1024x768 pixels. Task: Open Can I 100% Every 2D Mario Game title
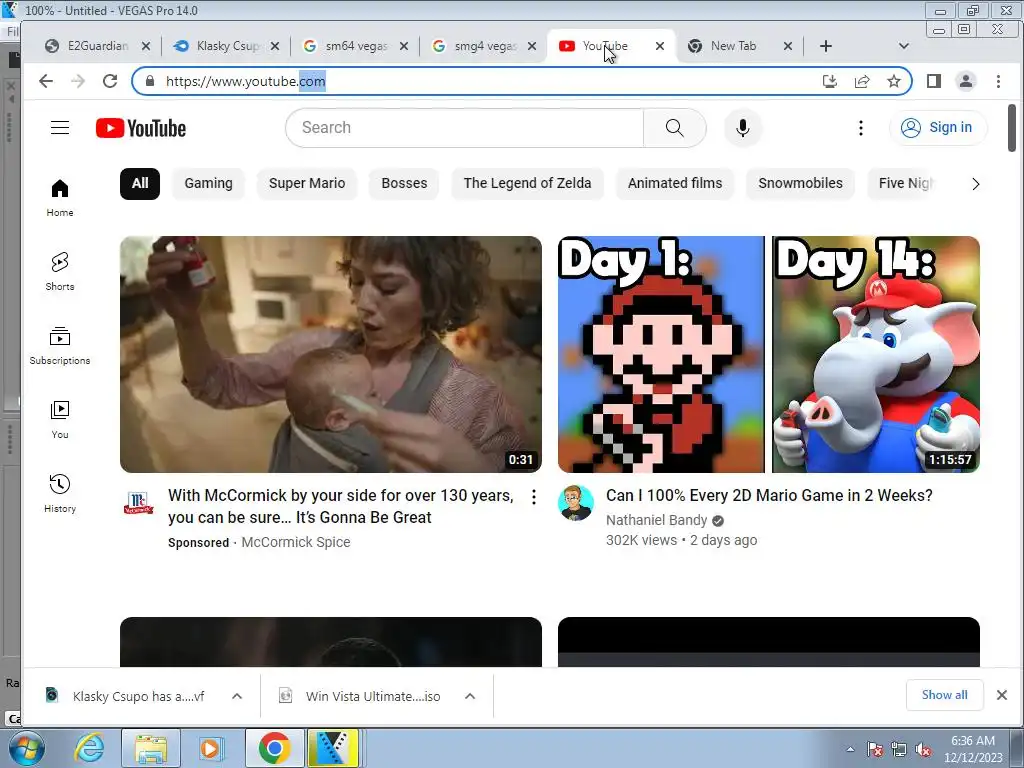point(769,496)
